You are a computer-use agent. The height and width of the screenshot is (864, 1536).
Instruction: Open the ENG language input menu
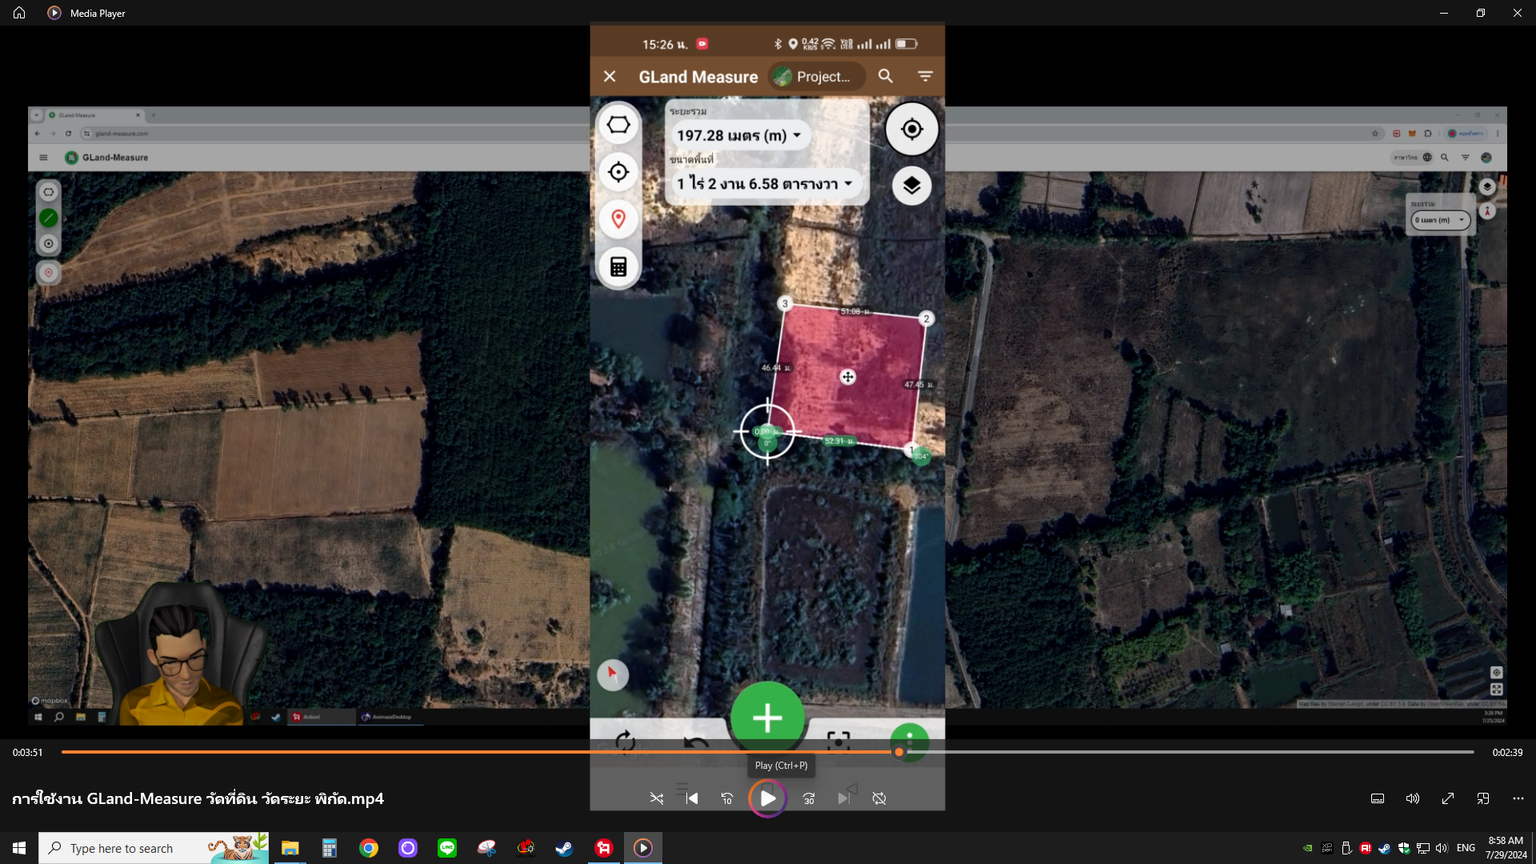1466,848
